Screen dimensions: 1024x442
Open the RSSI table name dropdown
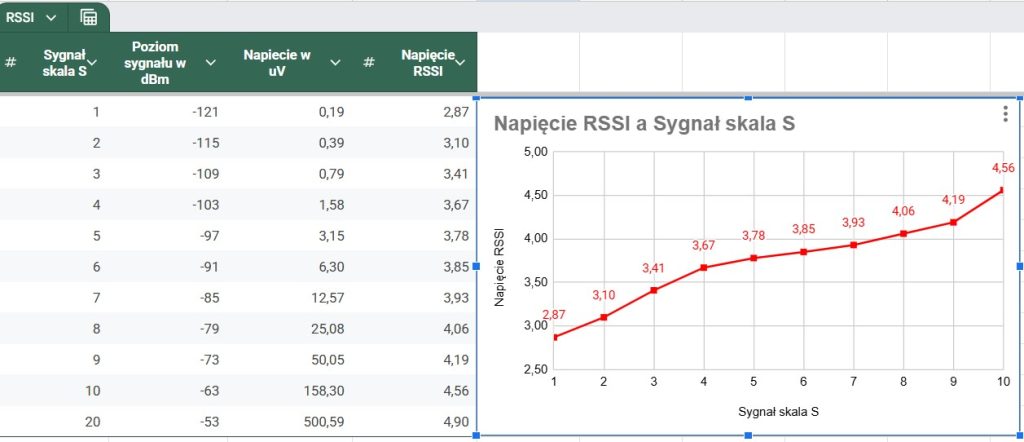(x=51, y=17)
